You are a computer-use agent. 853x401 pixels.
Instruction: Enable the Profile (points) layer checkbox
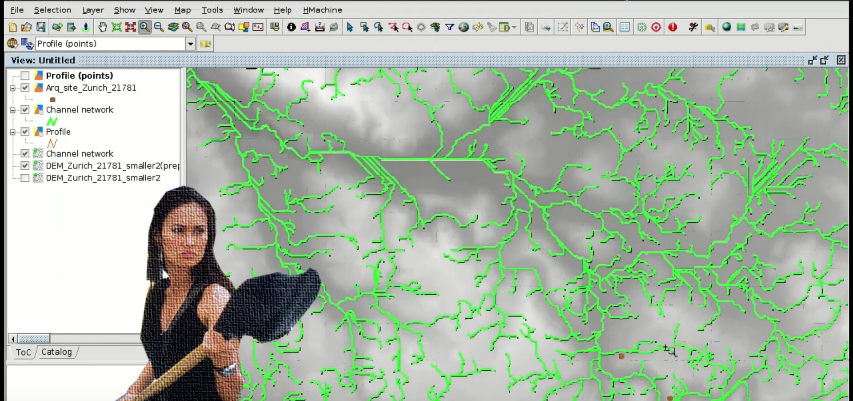pos(25,76)
